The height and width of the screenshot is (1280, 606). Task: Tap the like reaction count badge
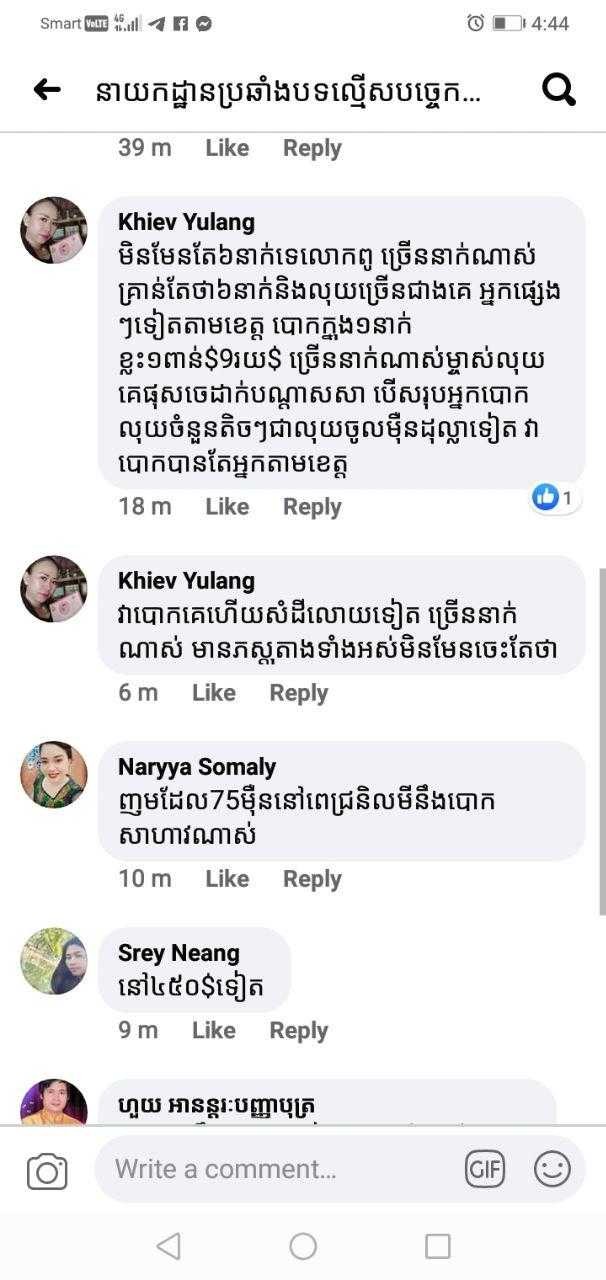point(555,497)
